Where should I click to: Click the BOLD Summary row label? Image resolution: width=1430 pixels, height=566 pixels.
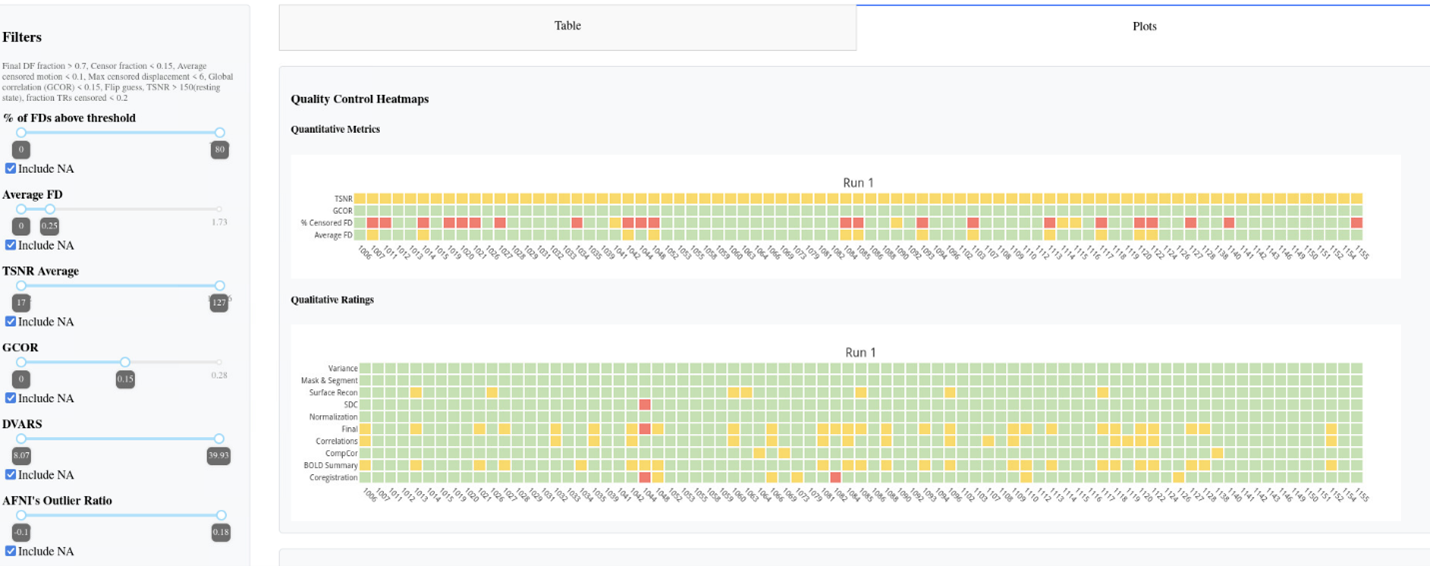[331, 465]
